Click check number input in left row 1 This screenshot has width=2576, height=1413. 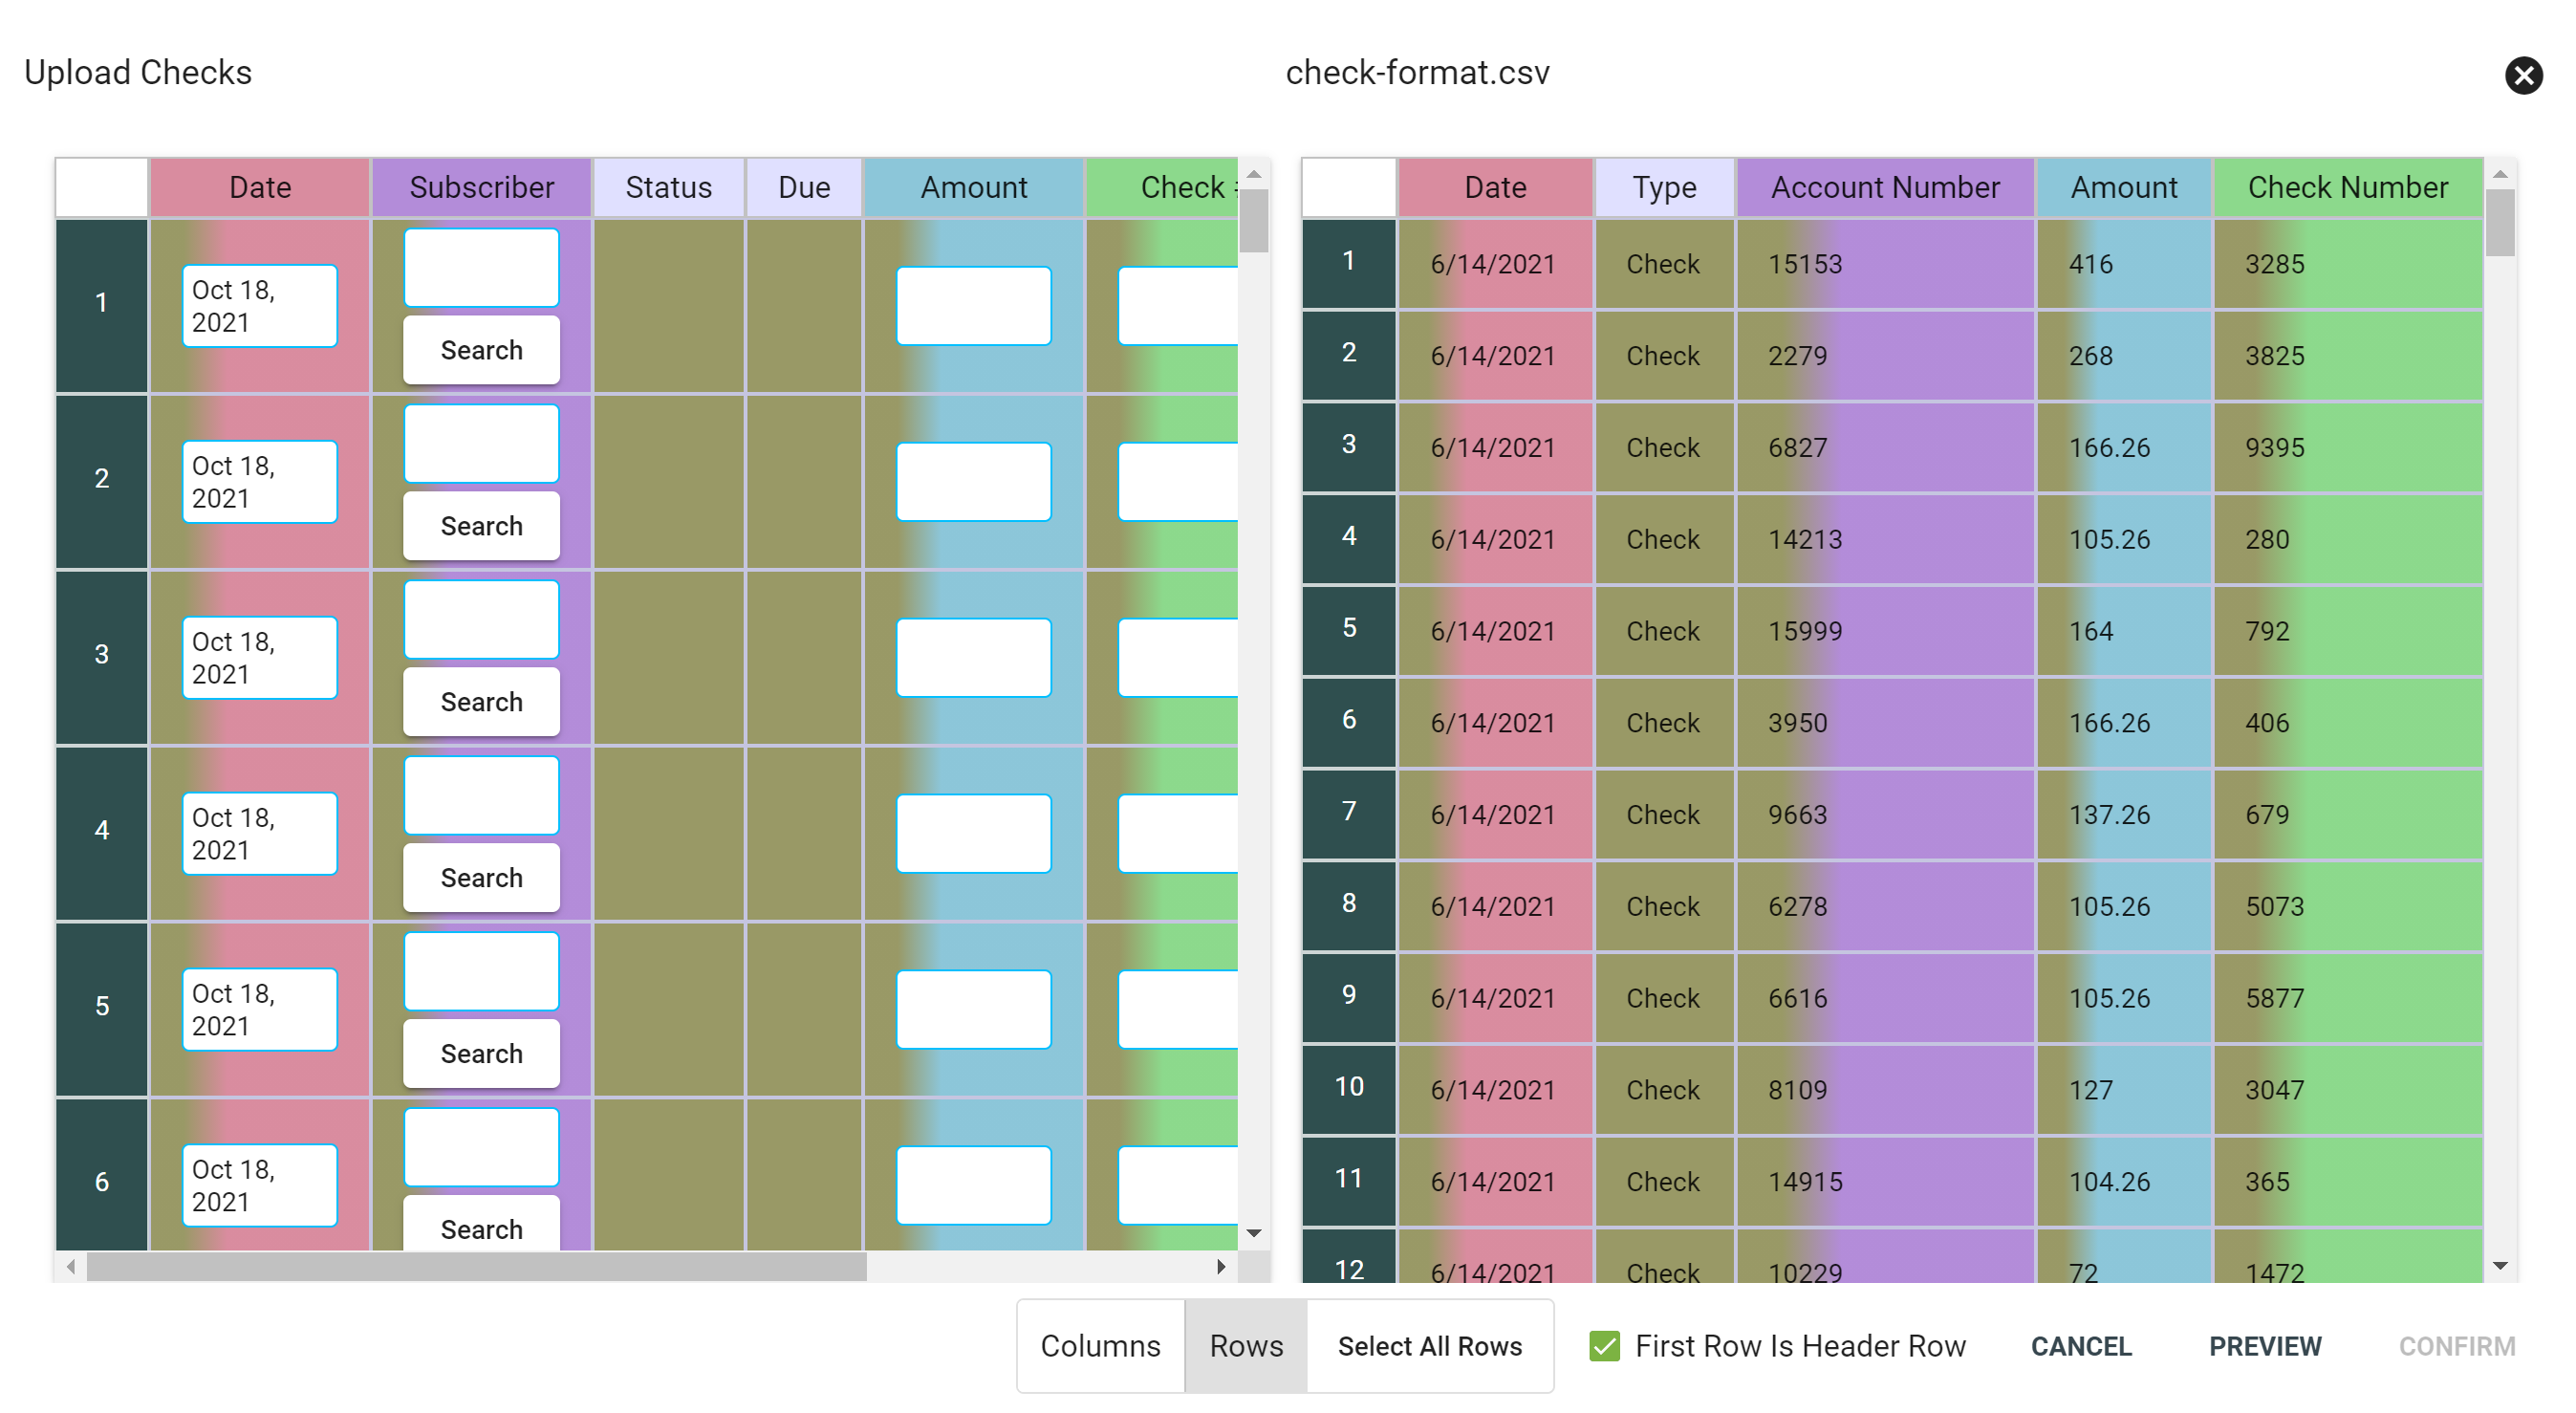[1178, 305]
